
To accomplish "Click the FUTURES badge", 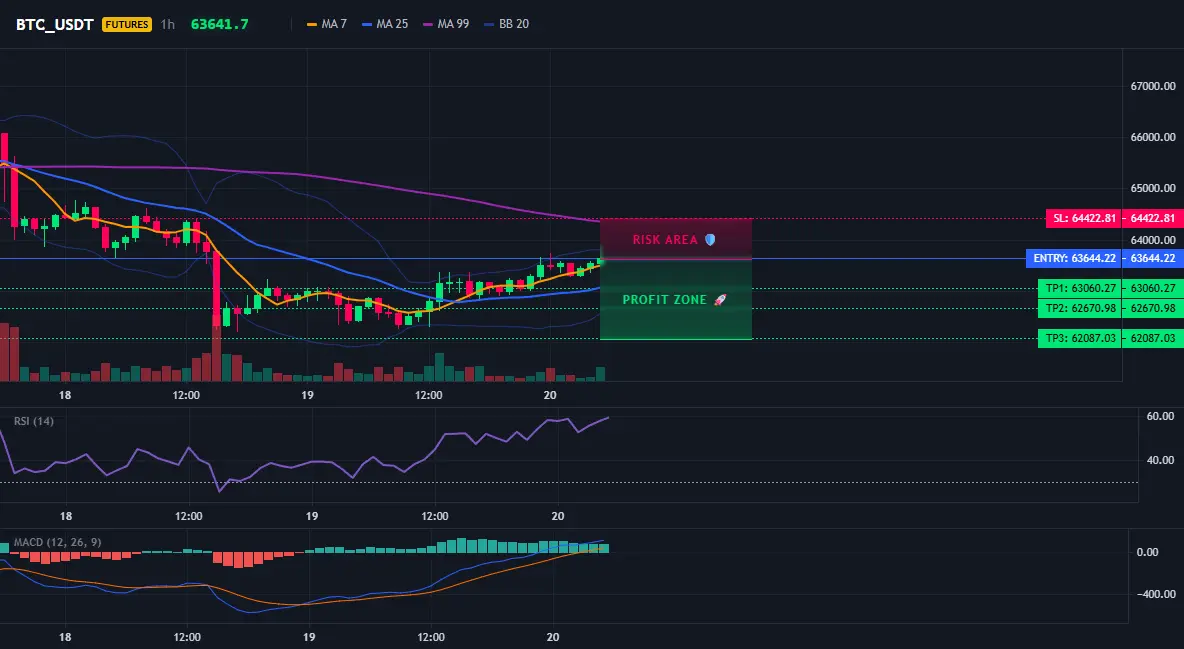I will point(127,24).
